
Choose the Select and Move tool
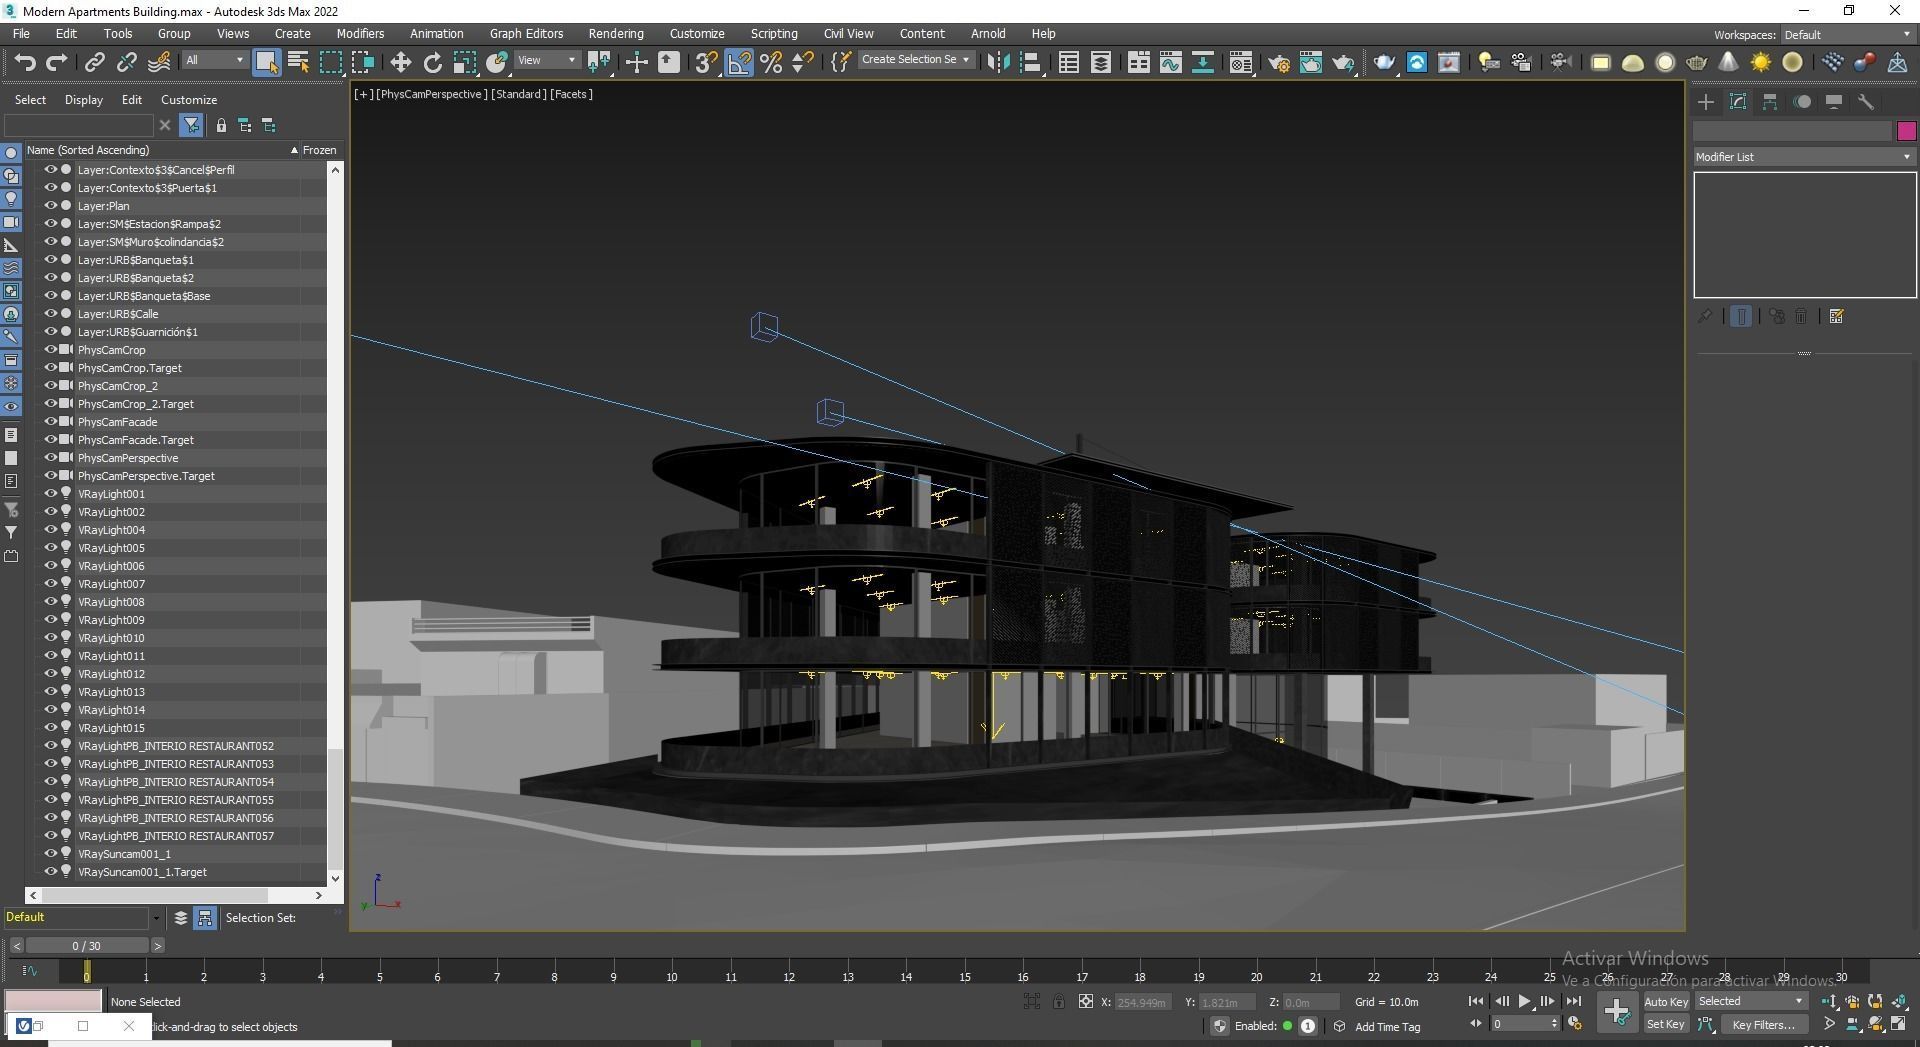click(x=400, y=62)
